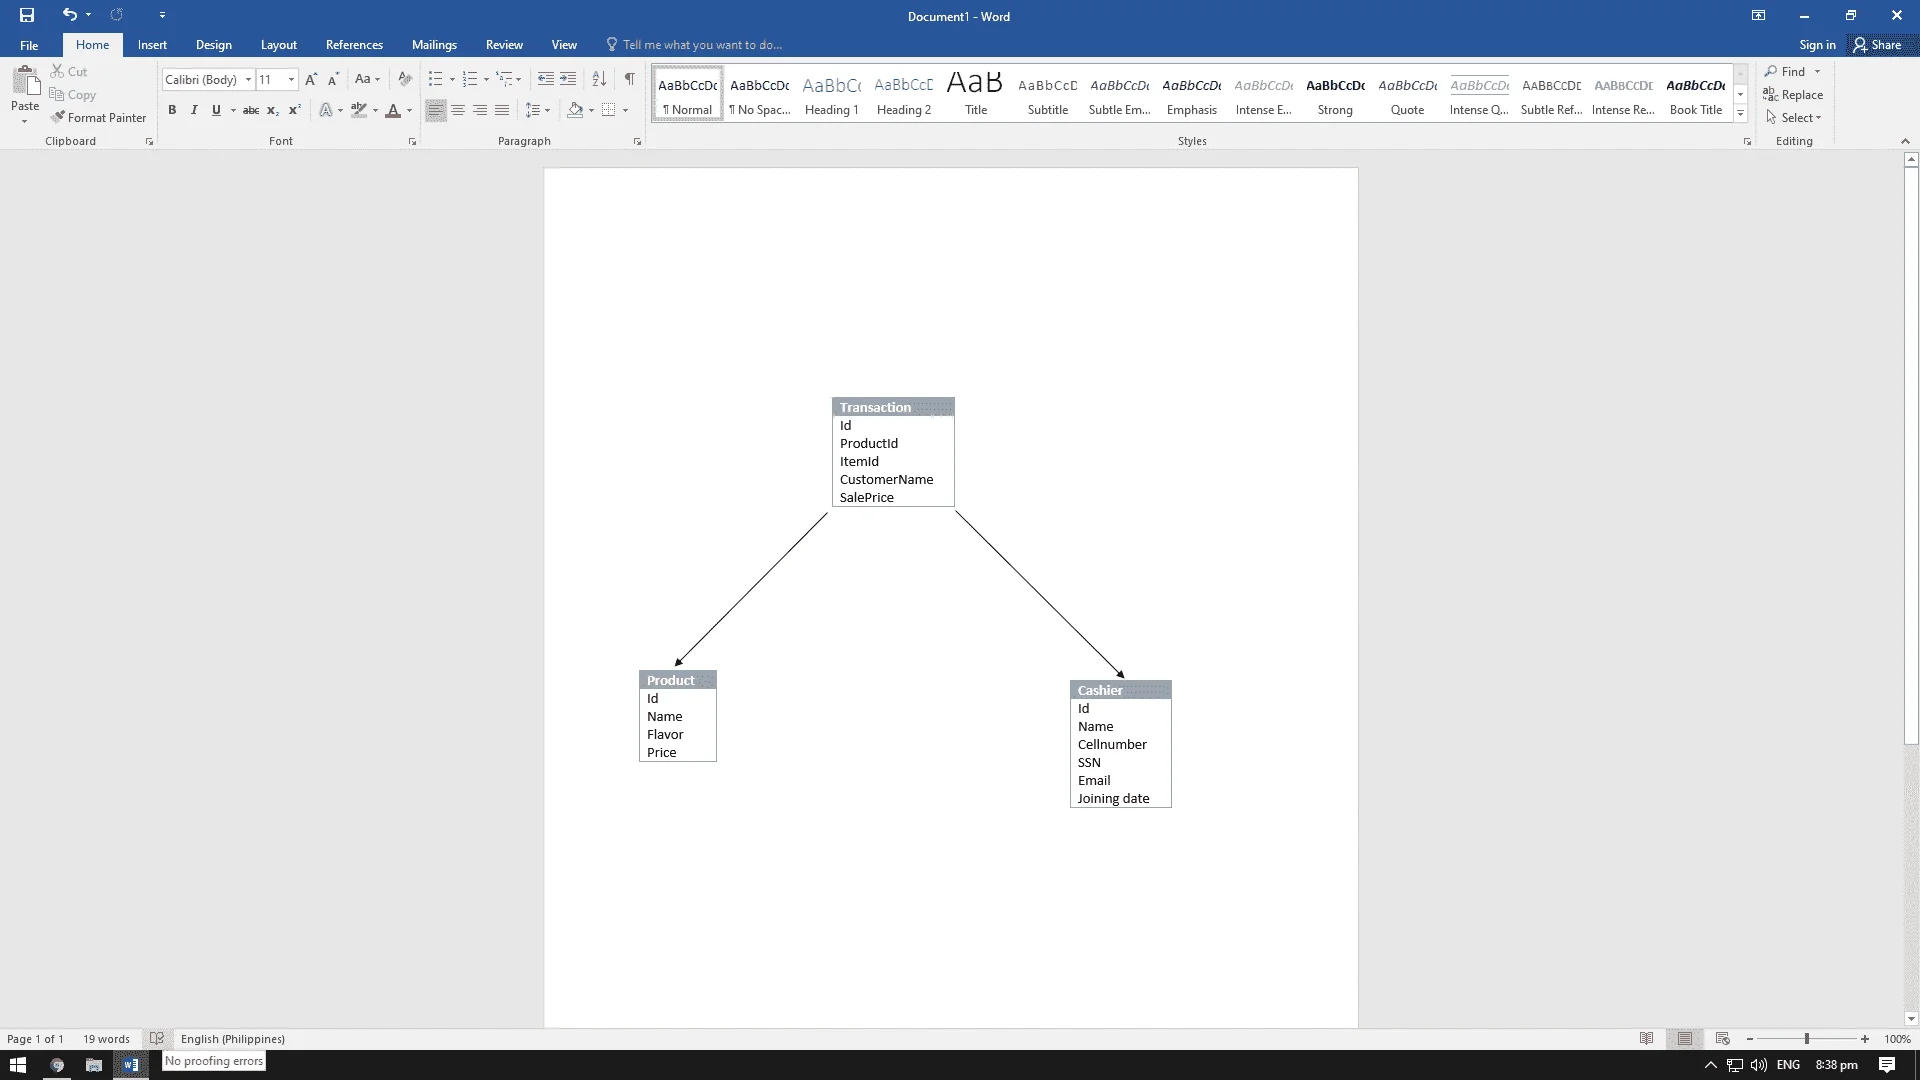
Task: Center align the paragraph
Action: pos(458,110)
